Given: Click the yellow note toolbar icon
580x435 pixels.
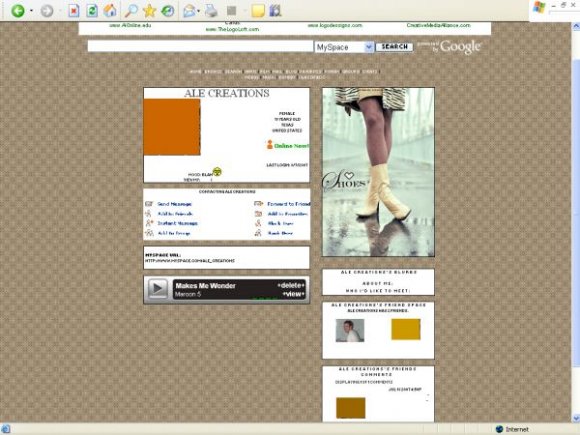Looking at the screenshot, I should tap(258, 11).
